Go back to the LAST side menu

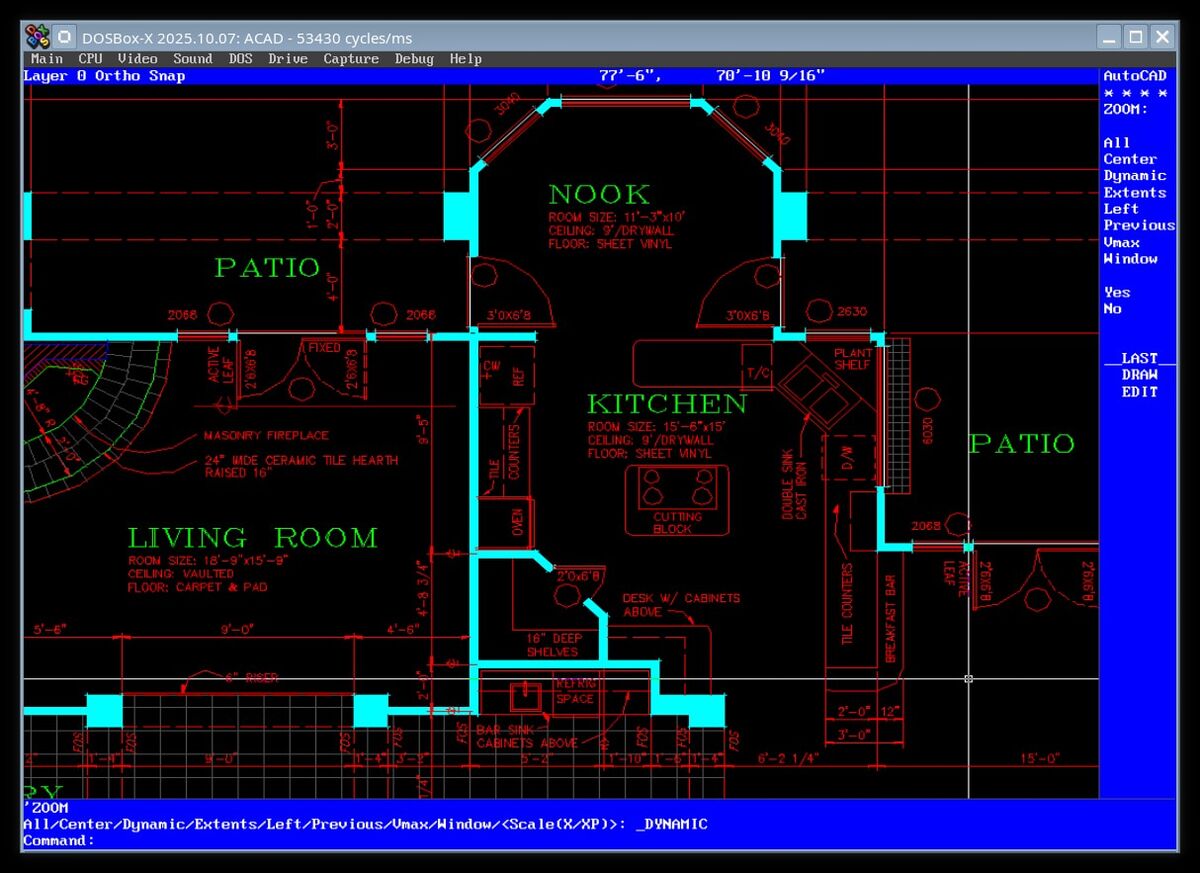pyautogui.click(x=1139, y=358)
